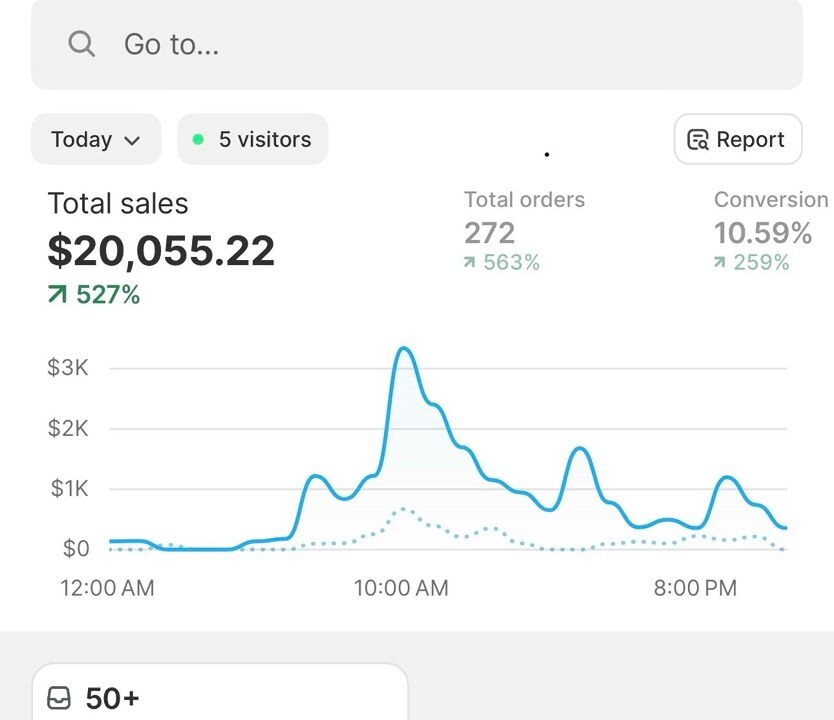Click the Today dropdown chevron arrow
Screen dimensions: 834x720
[x=131, y=140]
